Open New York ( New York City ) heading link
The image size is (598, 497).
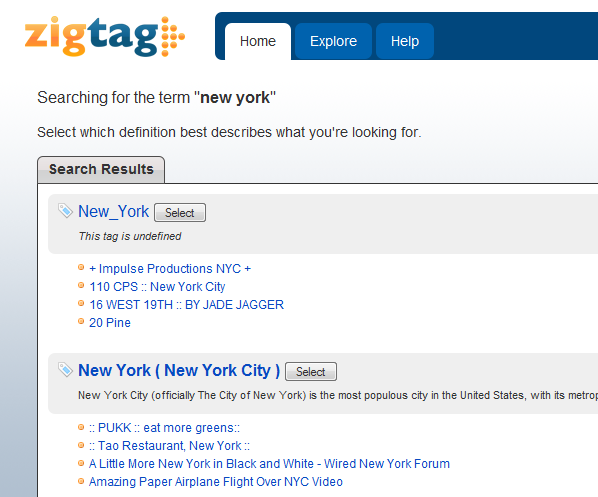(179, 371)
